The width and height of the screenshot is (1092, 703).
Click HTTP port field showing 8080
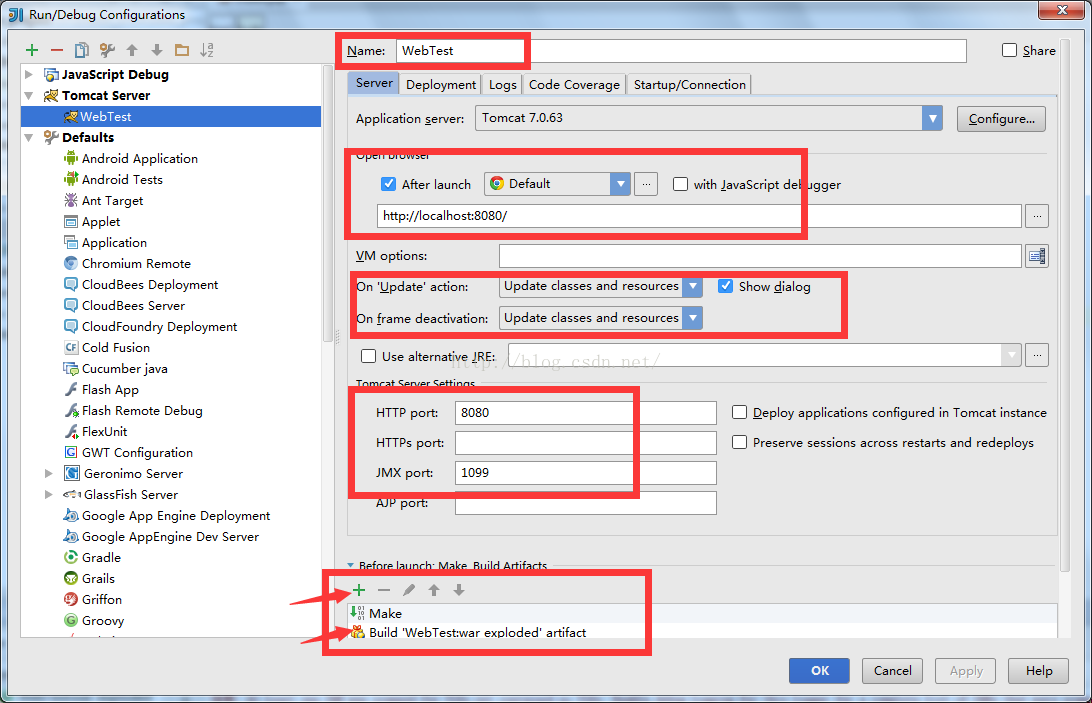586,412
